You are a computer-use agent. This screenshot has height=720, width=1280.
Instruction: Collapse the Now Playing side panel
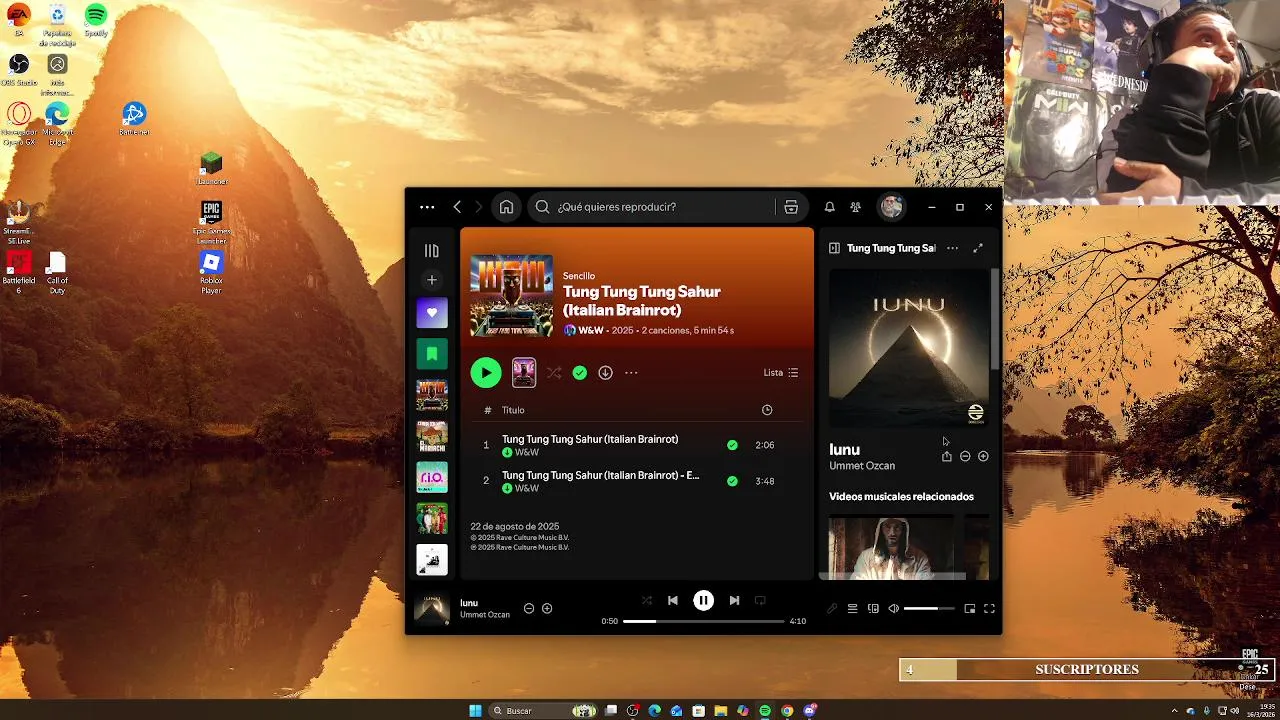[834, 248]
